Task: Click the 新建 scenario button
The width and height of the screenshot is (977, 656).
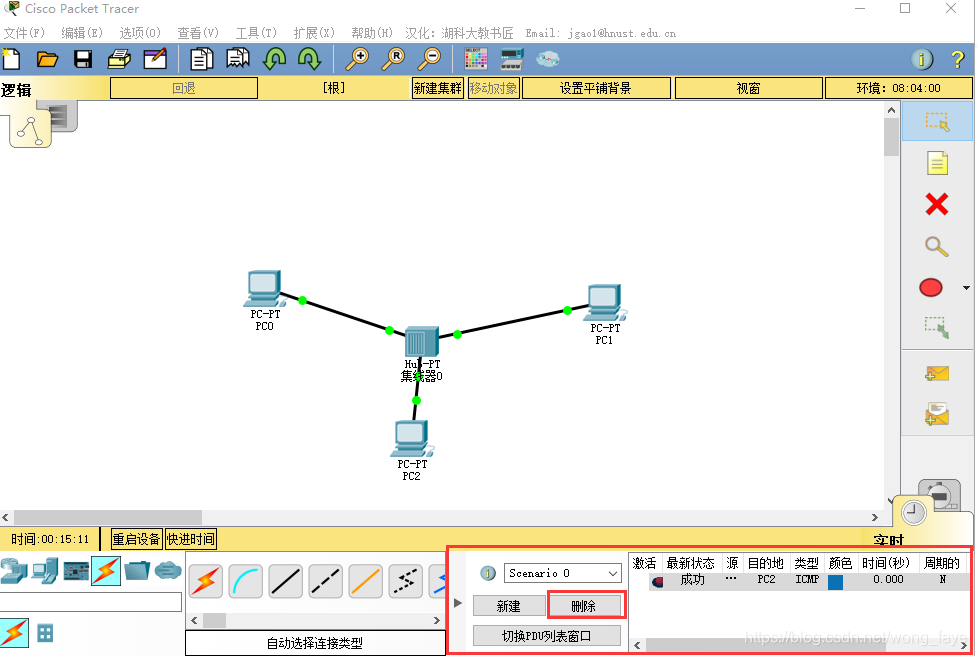Action: click(508, 606)
